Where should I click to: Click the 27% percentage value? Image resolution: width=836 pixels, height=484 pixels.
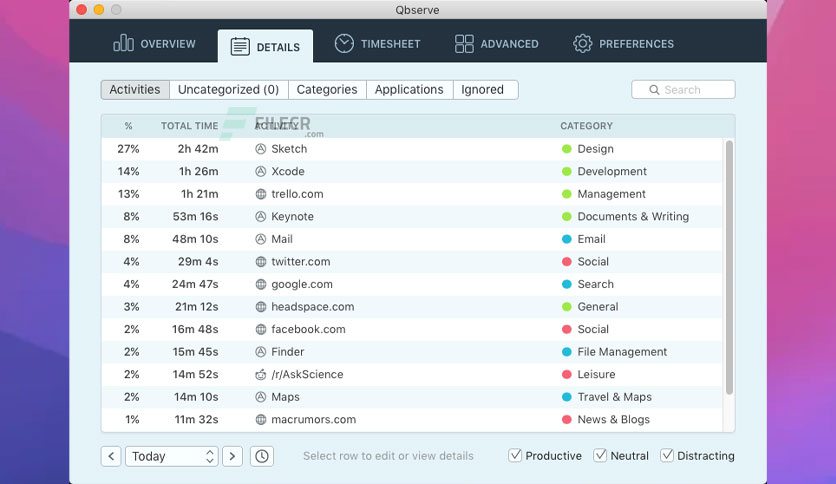(x=128, y=149)
